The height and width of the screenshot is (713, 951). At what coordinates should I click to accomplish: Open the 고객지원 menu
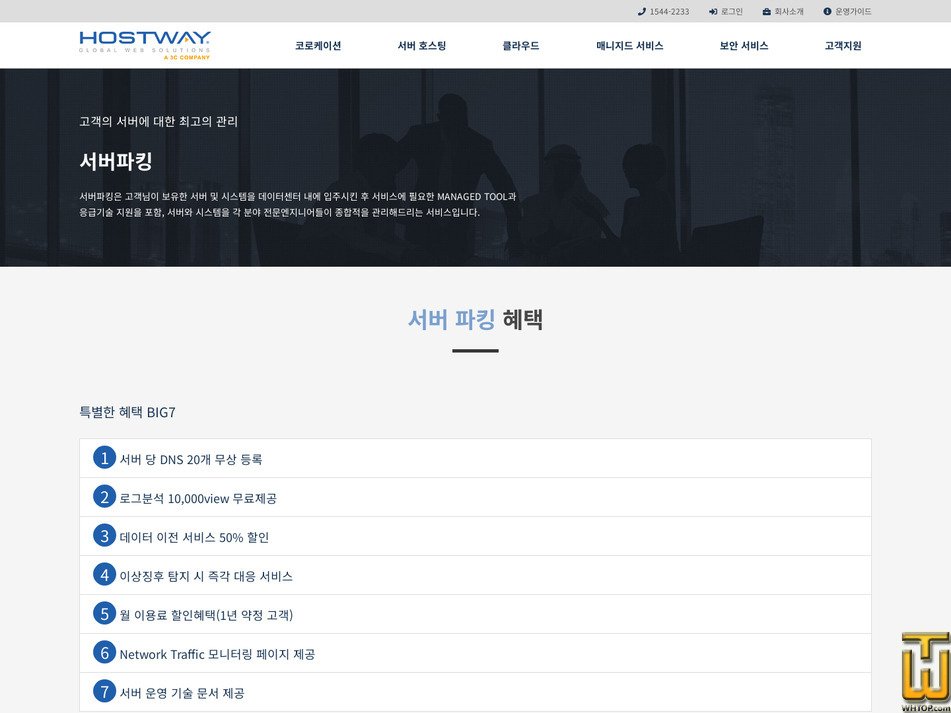coord(843,45)
